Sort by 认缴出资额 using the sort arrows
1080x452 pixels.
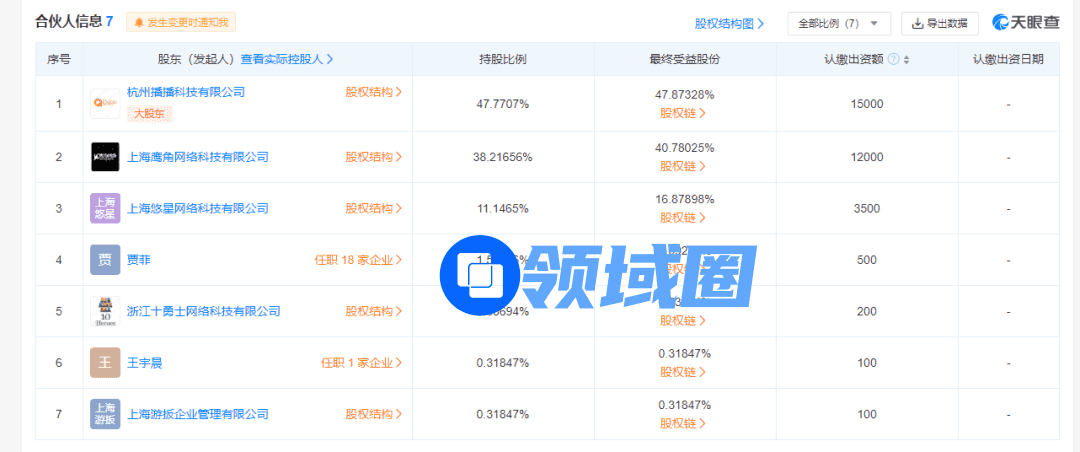[906, 59]
